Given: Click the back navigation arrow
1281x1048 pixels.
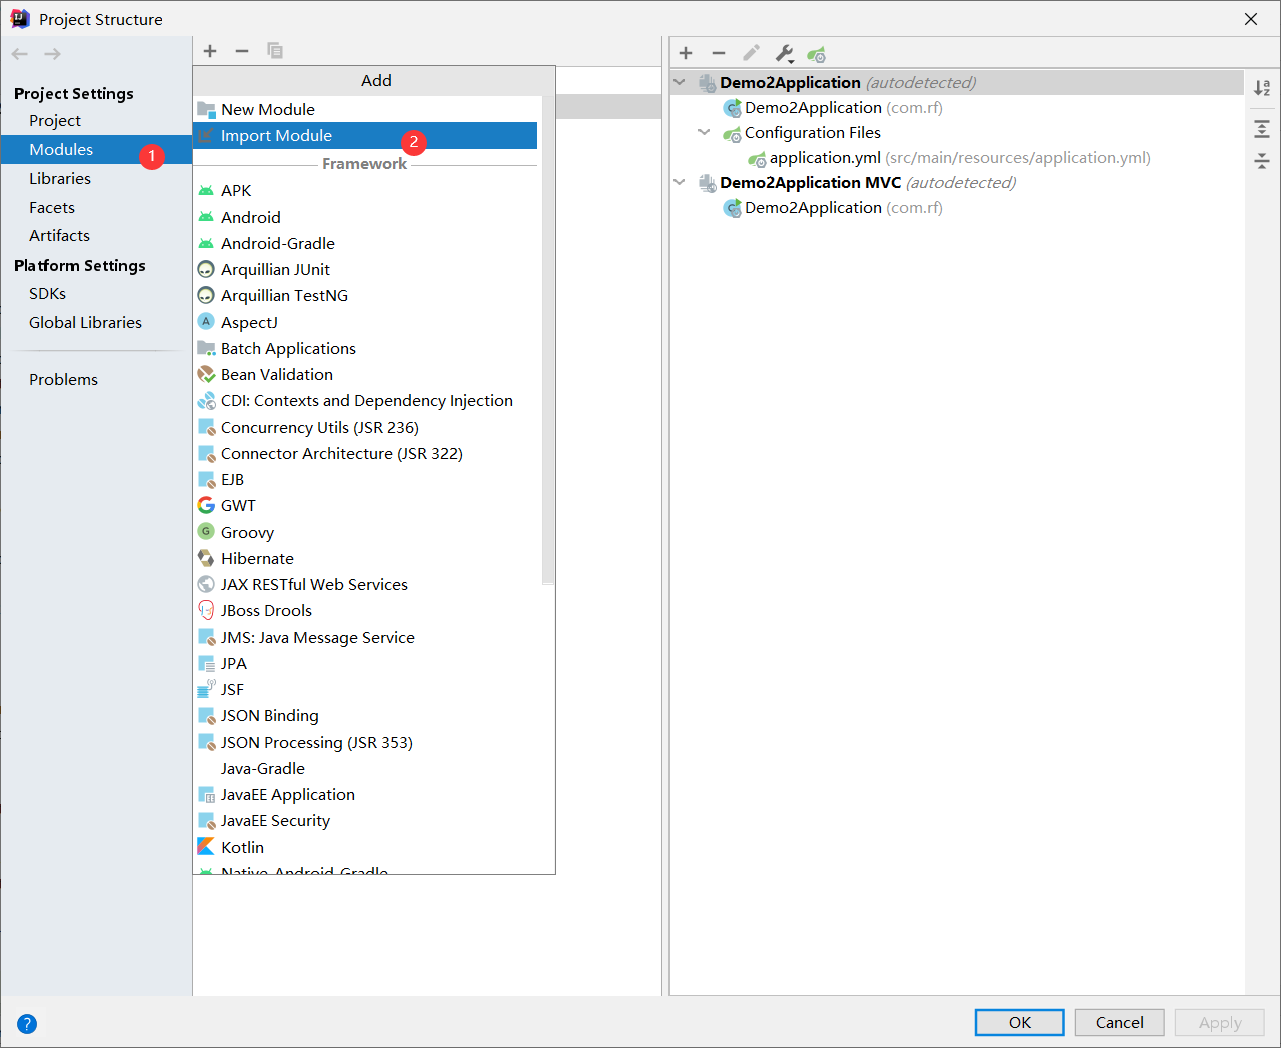Looking at the screenshot, I should [x=20, y=54].
